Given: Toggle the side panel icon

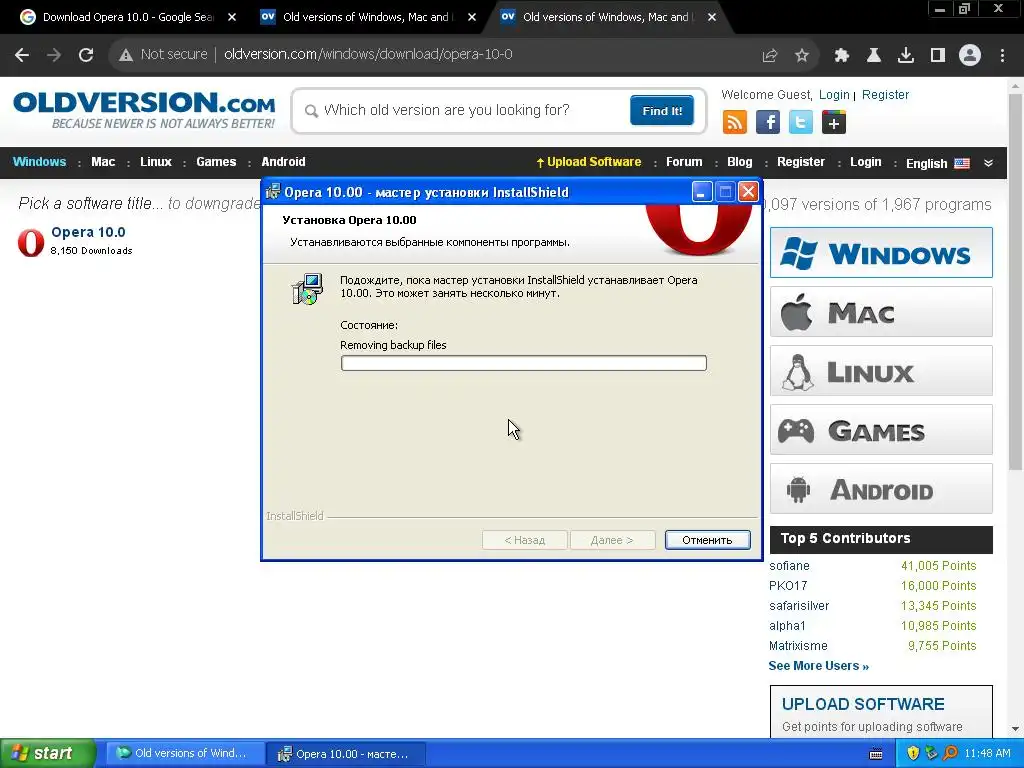Looking at the screenshot, I should pyautogui.click(x=938, y=56).
